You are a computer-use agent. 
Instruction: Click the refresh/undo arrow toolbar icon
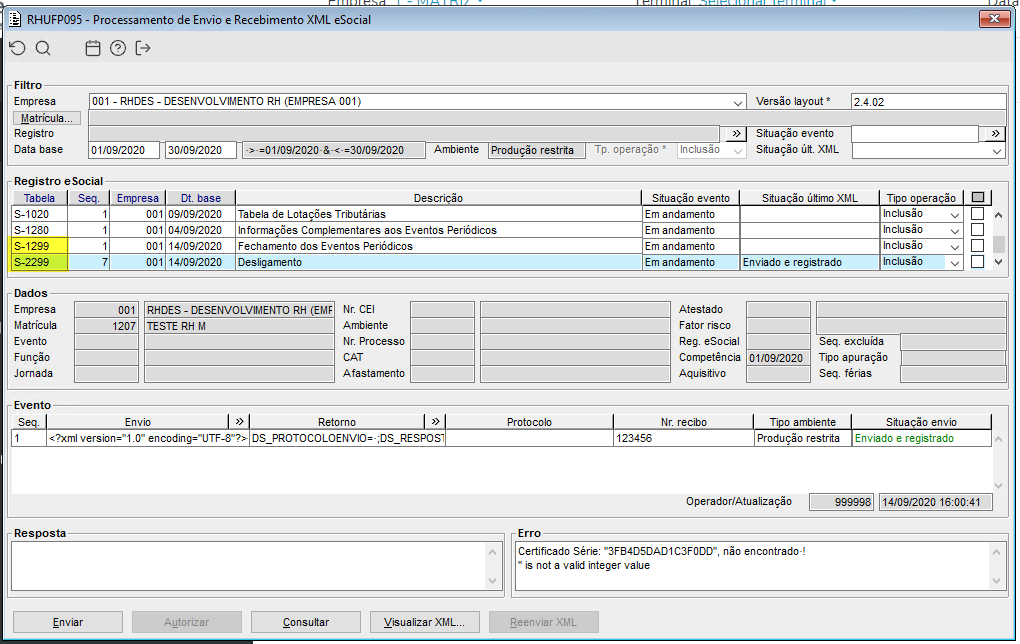point(18,48)
